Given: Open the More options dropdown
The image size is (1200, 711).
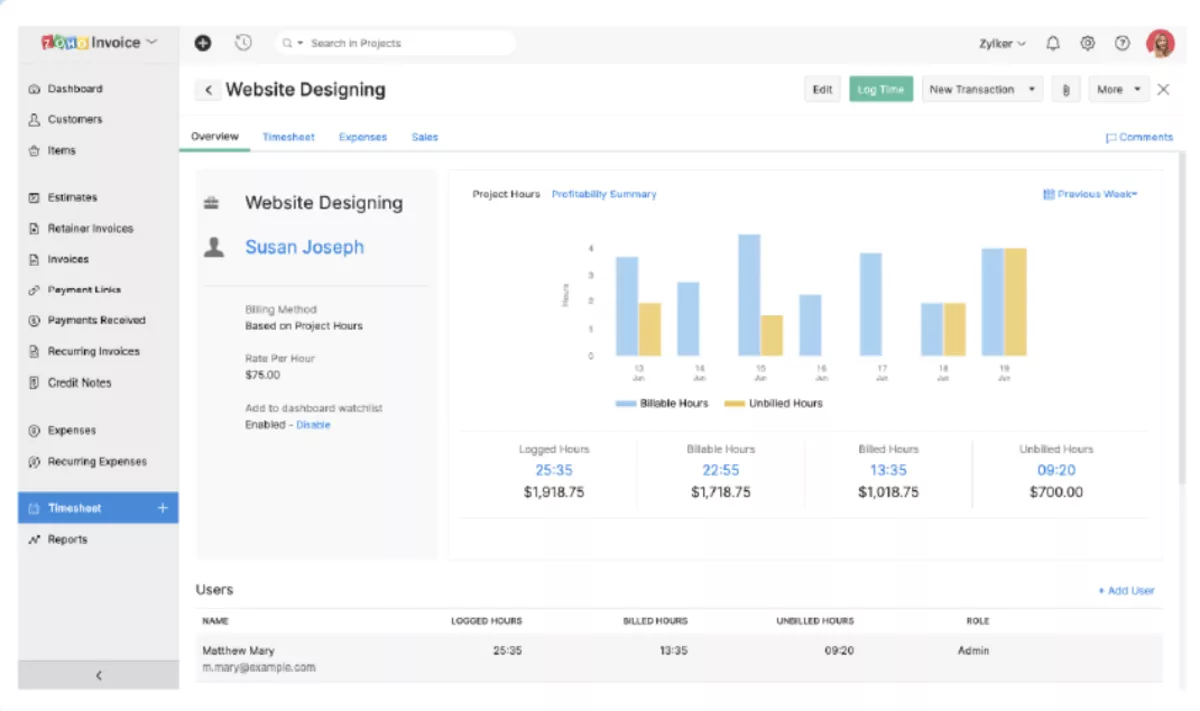Looking at the screenshot, I should pos(1118,90).
